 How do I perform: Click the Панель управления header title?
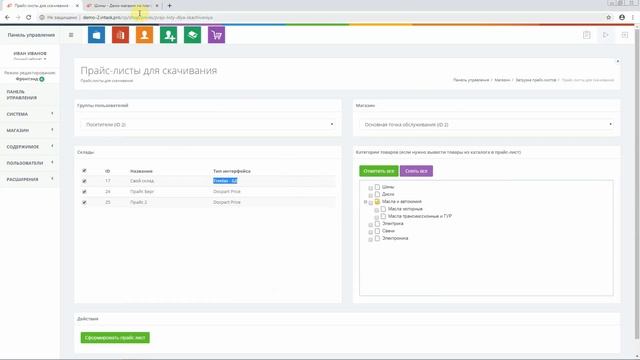point(31,35)
